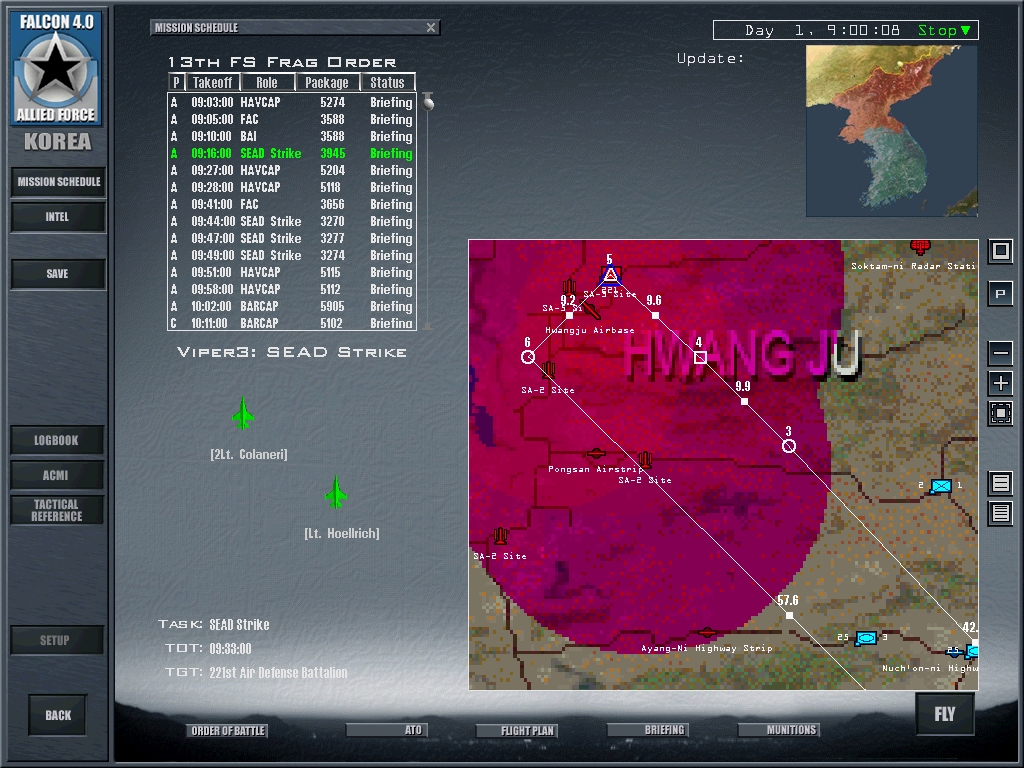Click the map zoom out minus icon
The width and height of the screenshot is (1024, 768).
click(1000, 353)
